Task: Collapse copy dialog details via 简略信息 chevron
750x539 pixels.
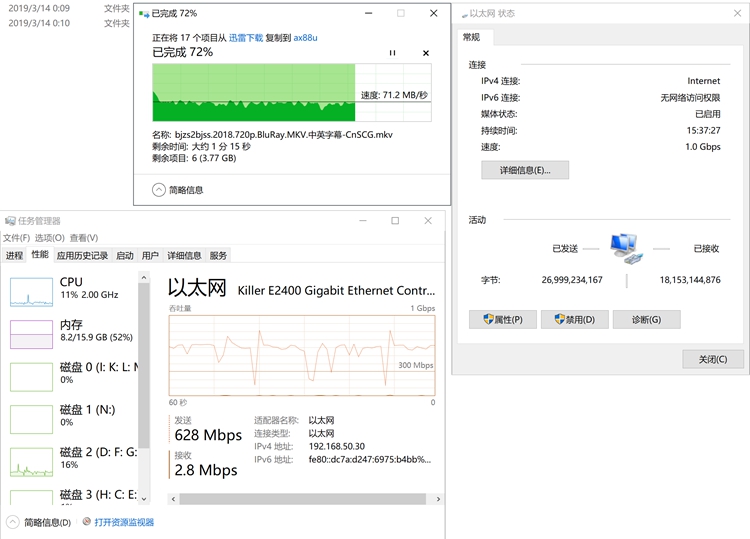Action: point(159,190)
